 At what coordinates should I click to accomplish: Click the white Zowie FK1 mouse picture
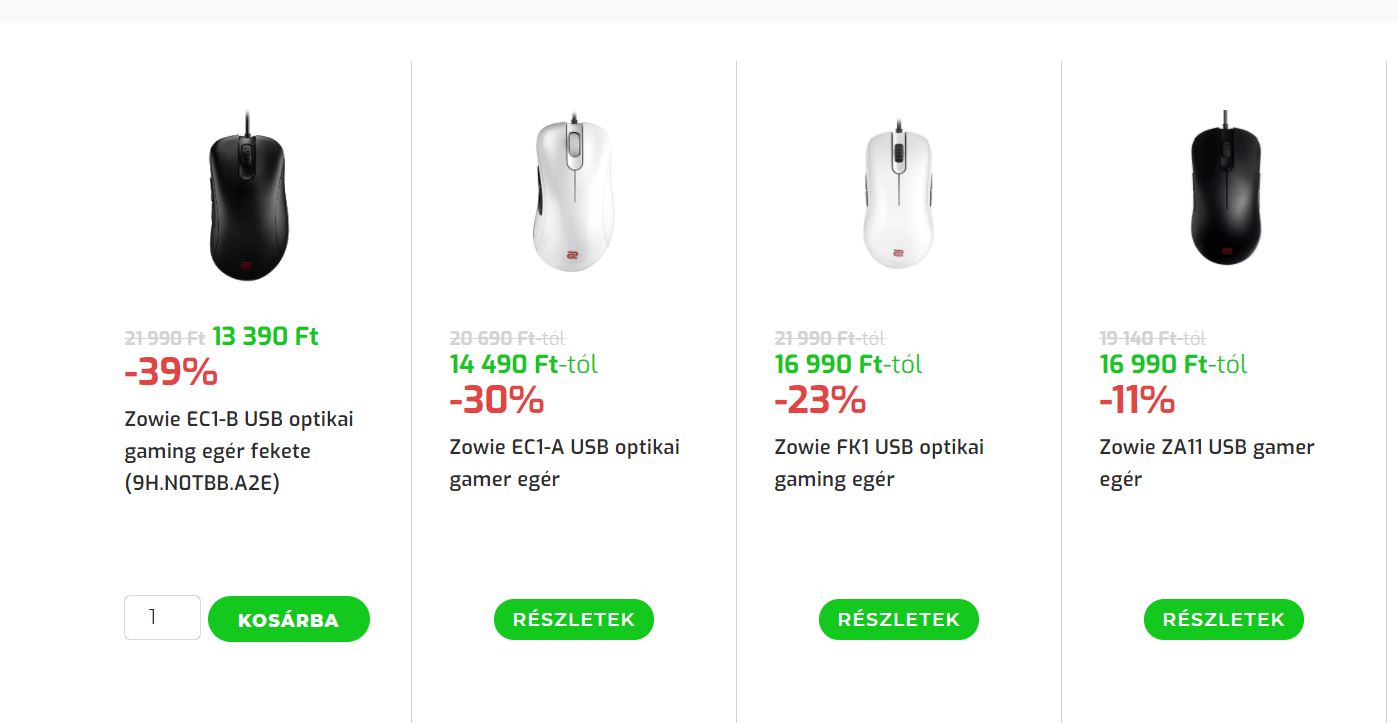tap(898, 195)
